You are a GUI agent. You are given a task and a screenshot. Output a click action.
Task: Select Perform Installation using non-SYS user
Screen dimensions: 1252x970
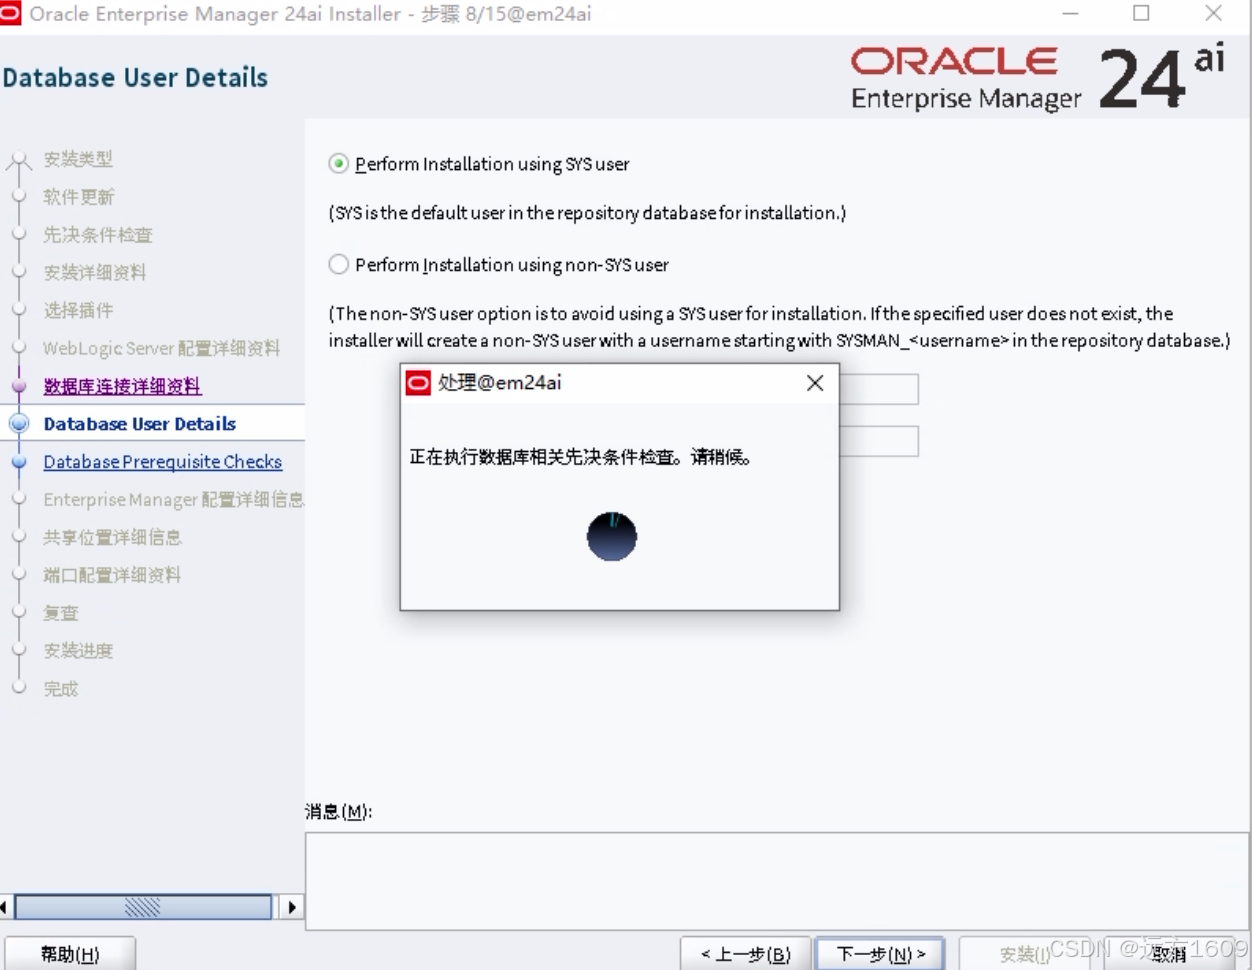[x=338, y=264]
